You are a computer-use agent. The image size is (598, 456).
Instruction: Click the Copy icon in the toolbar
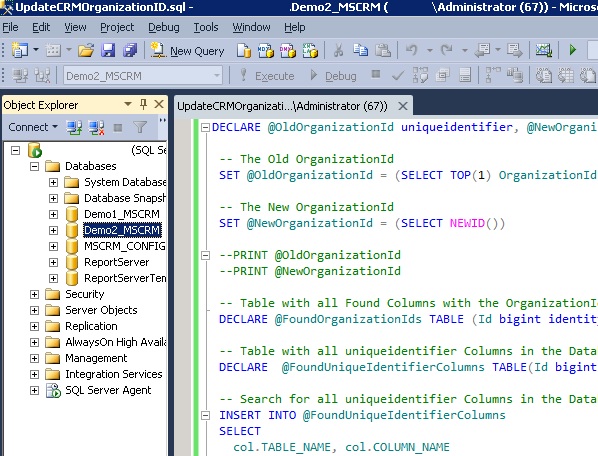coord(360,50)
